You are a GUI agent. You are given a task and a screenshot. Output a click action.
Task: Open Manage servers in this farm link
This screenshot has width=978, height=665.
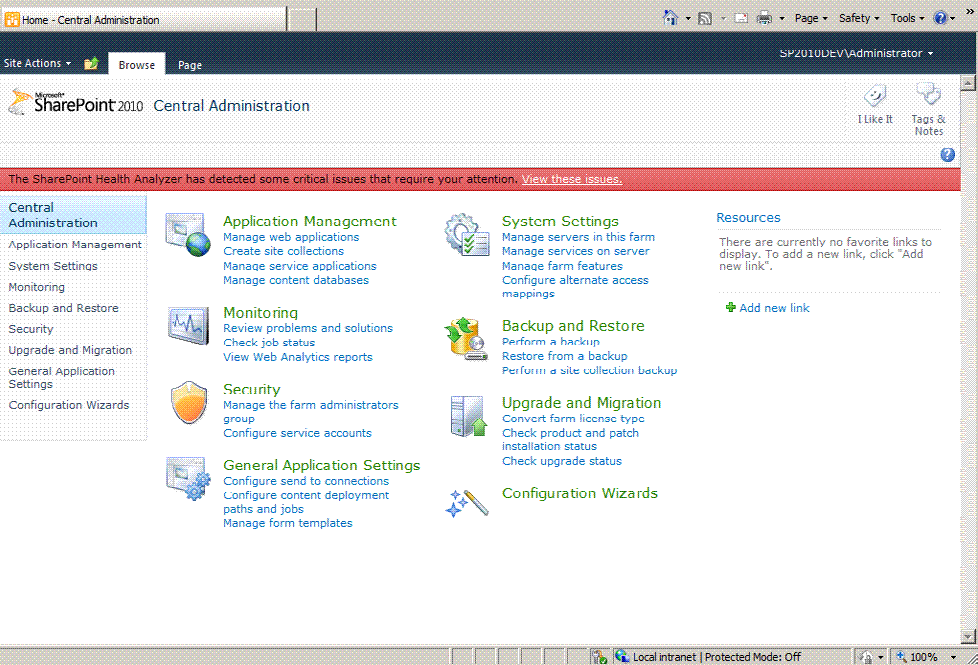(579, 237)
